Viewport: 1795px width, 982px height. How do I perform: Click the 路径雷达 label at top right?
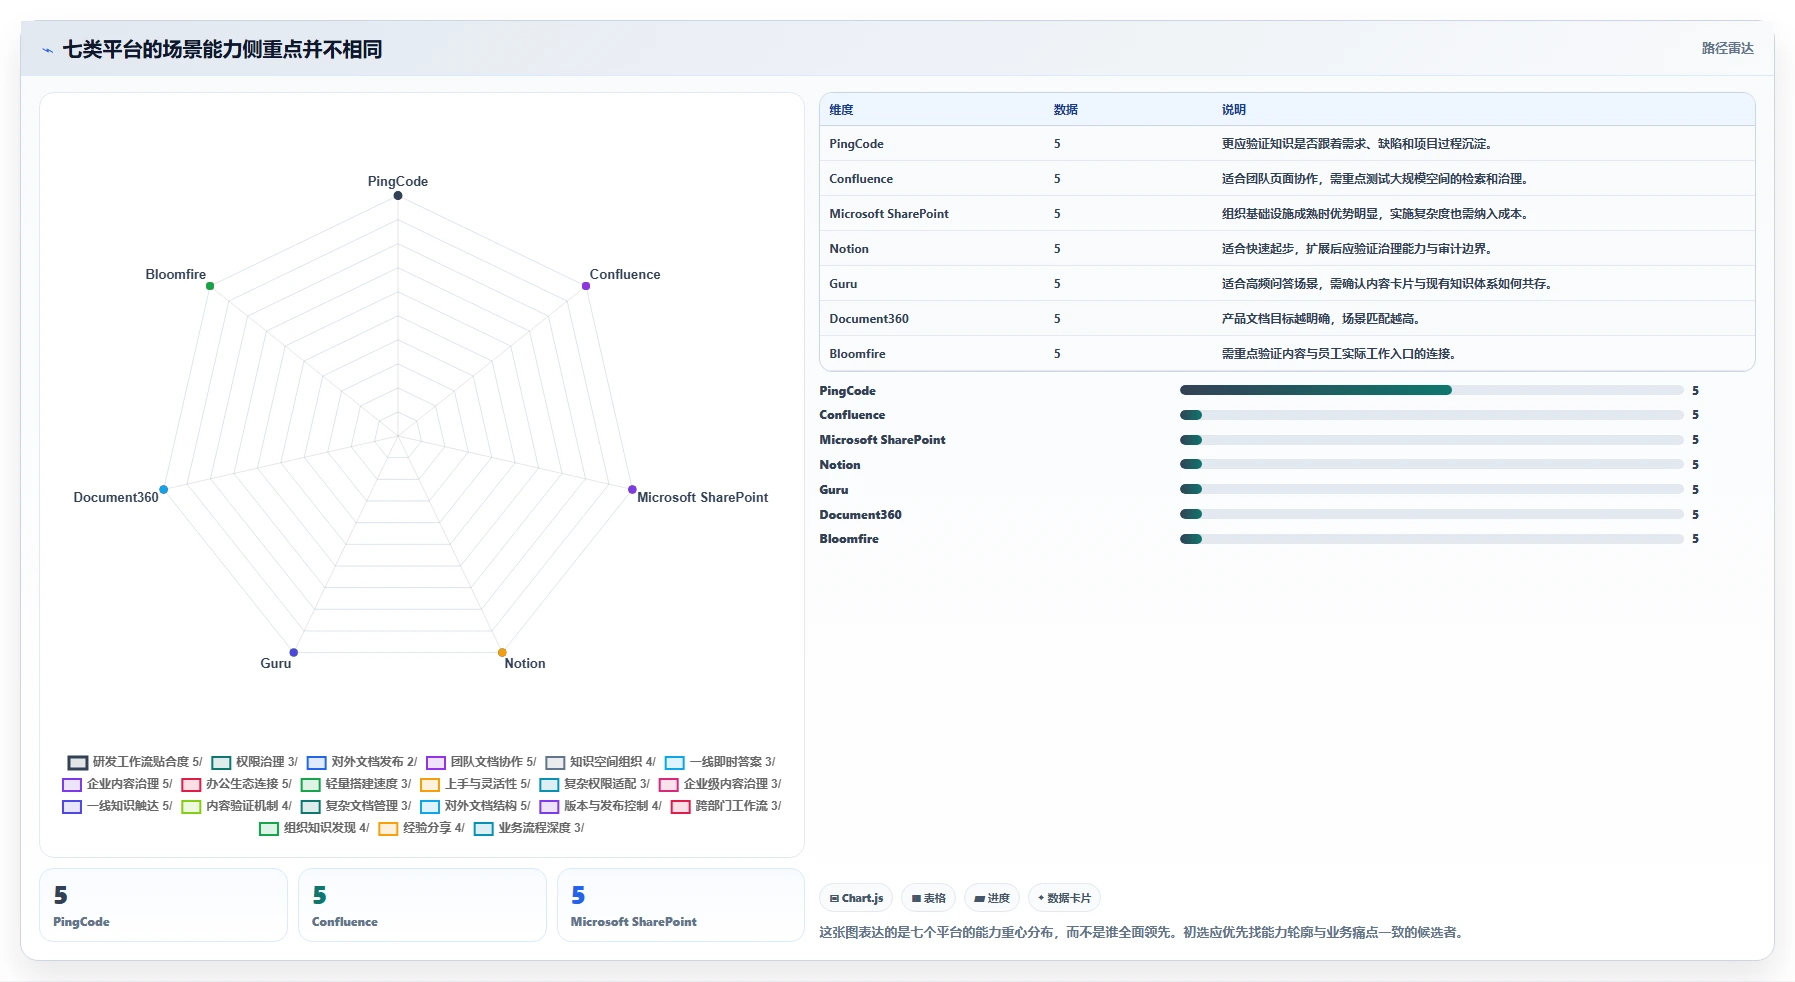[x=1727, y=48]
